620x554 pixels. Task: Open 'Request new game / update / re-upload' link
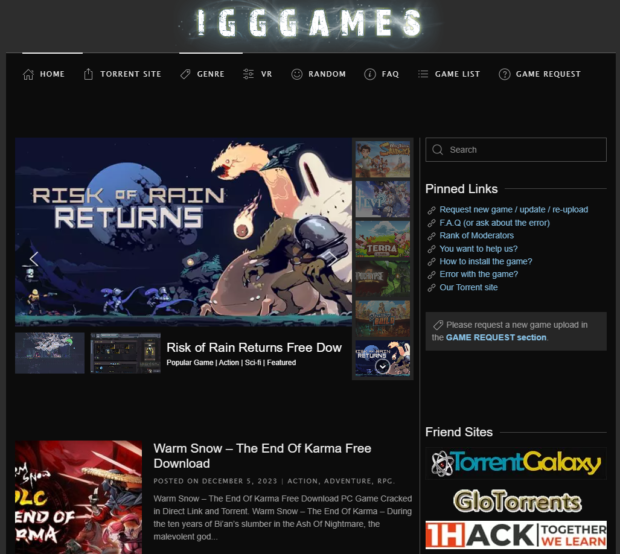[x=513, y=210]
